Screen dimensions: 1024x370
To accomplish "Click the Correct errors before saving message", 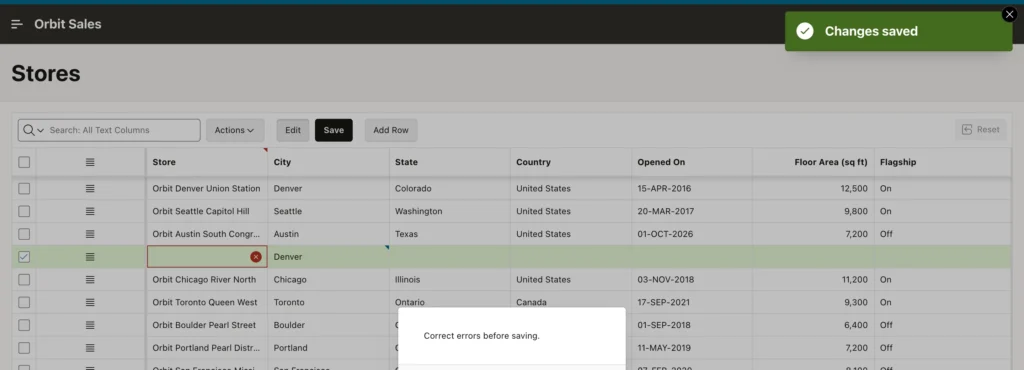I will pyautogui.click(x=481, y=336).
